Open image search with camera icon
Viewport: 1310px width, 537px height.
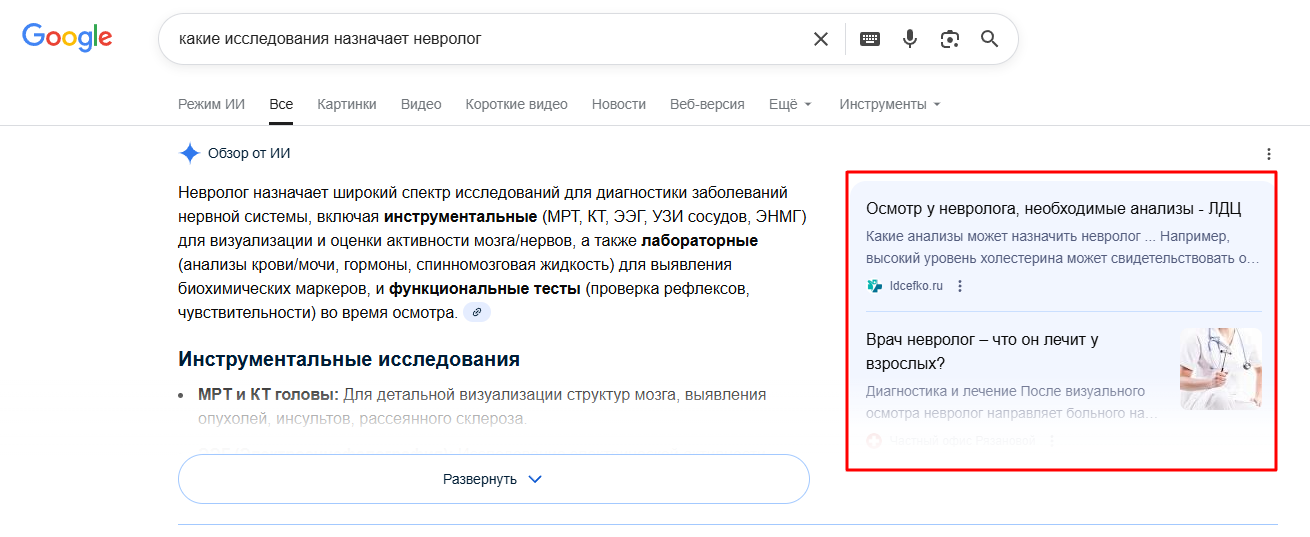(950, 39)
